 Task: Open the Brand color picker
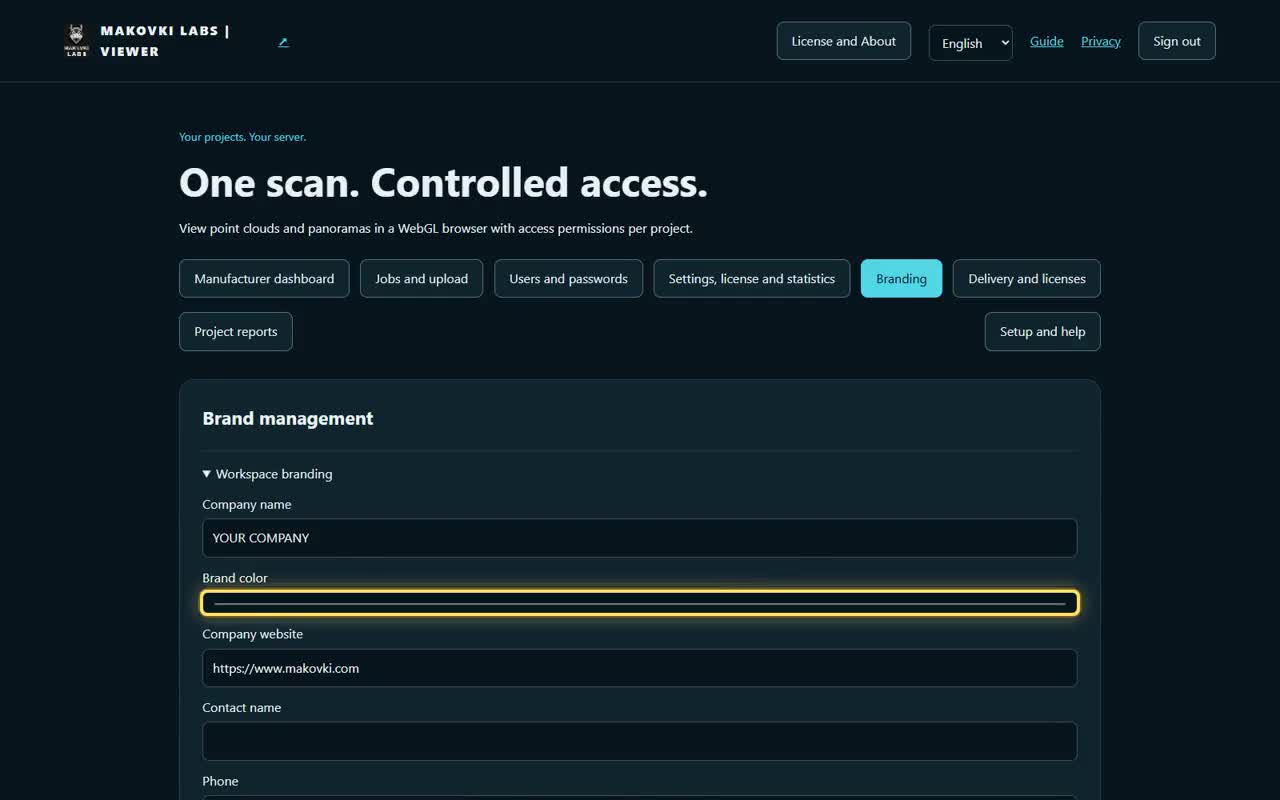click(x=640, y=603)
